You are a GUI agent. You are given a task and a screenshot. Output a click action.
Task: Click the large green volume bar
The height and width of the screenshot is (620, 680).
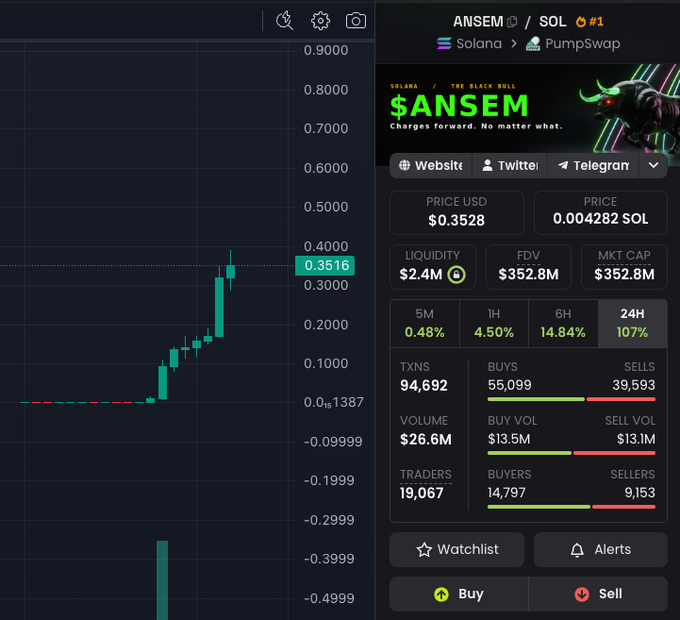[162, 580]
